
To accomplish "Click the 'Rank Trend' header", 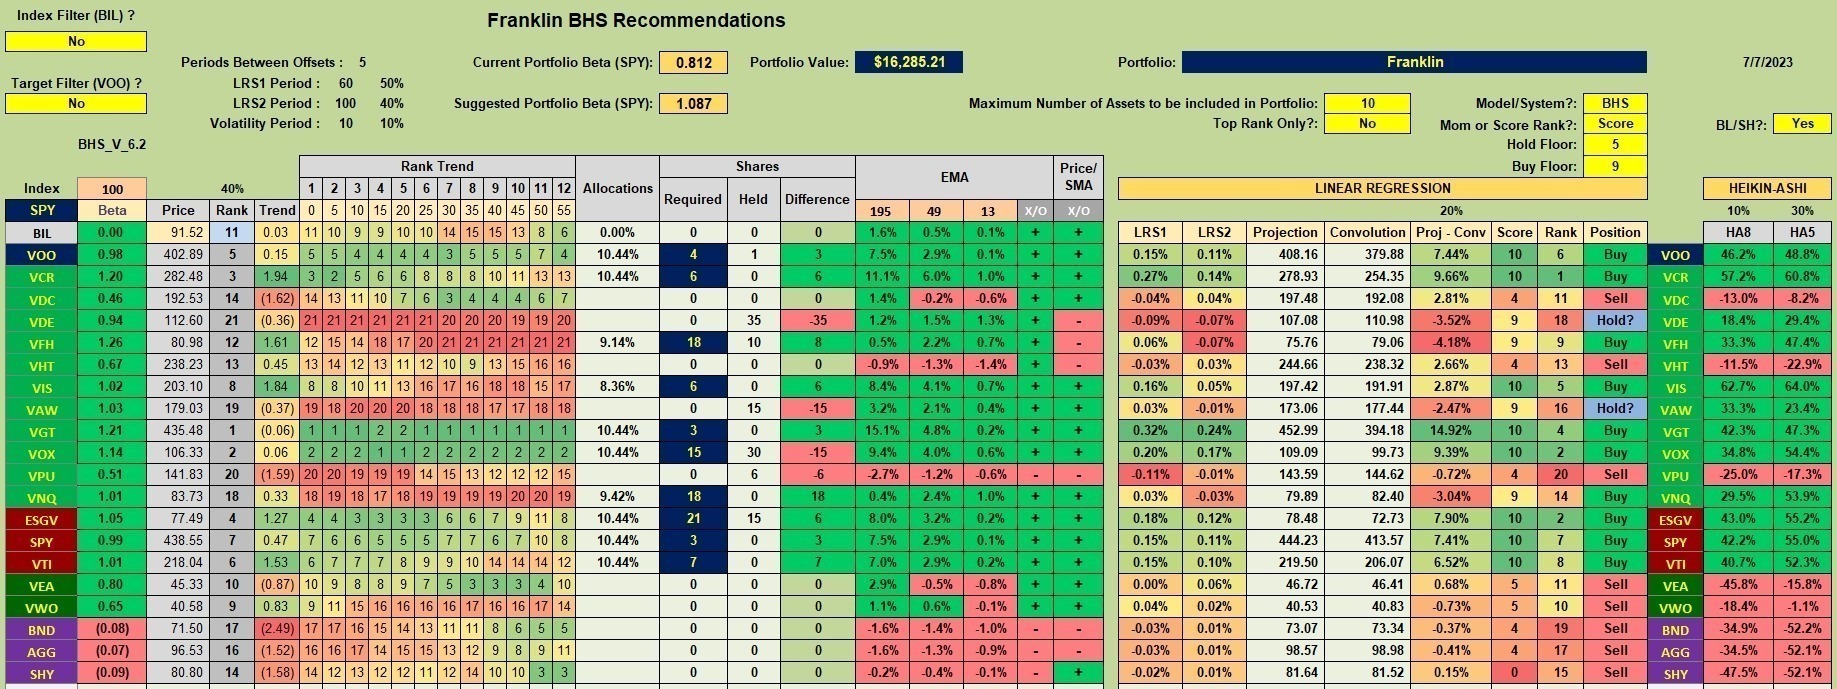I will click(437, 166).
